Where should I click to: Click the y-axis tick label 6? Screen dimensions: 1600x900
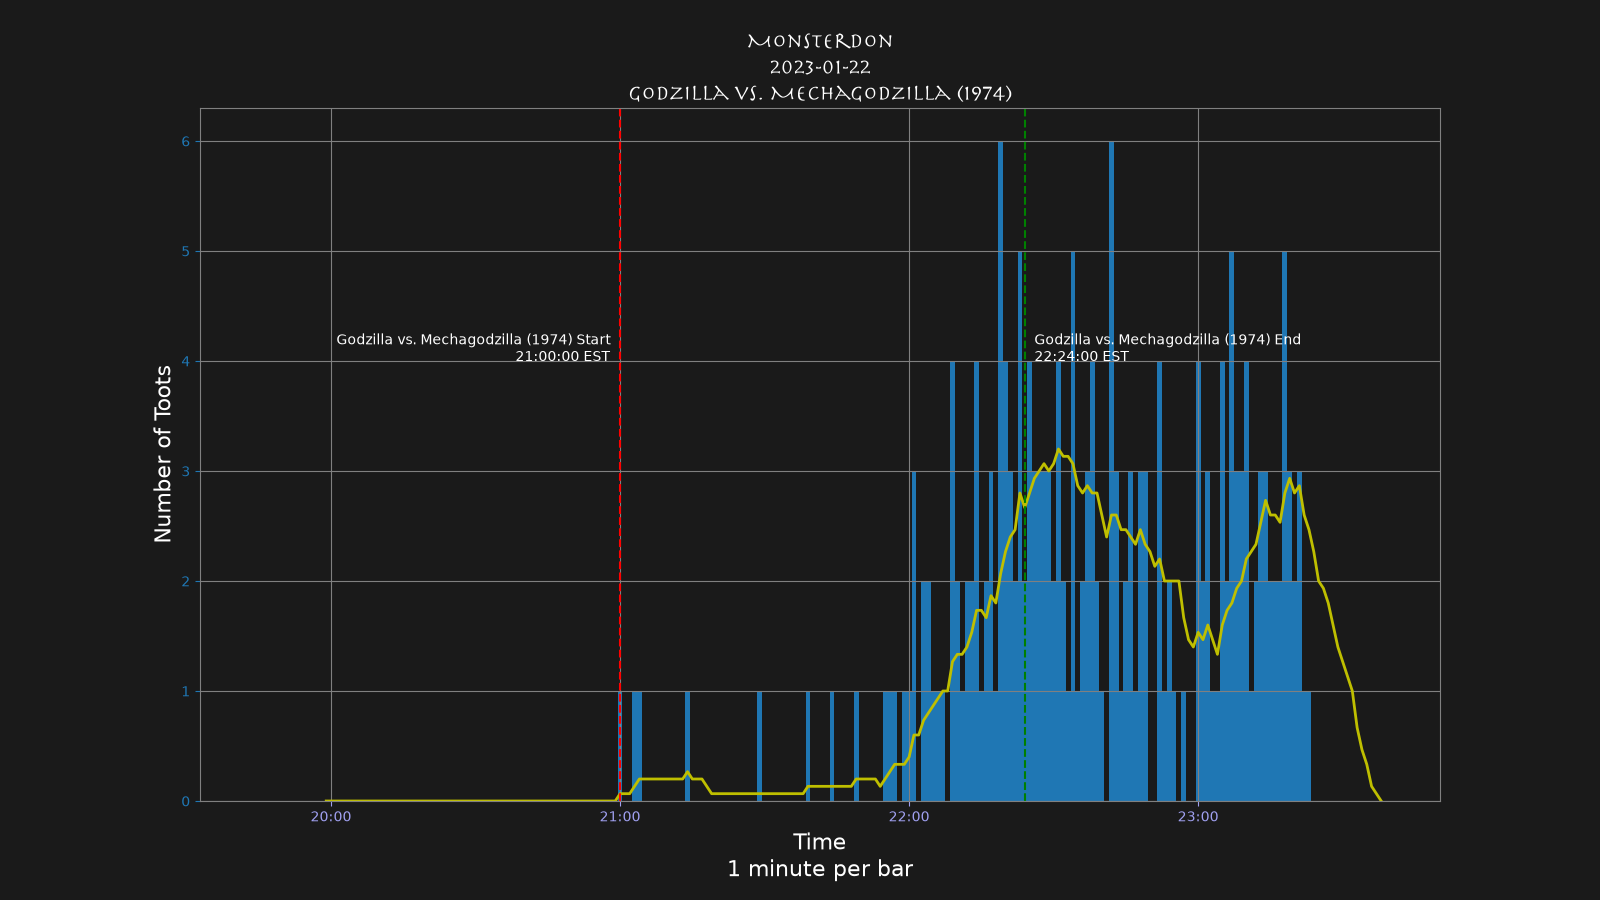(x=185, y=142)
